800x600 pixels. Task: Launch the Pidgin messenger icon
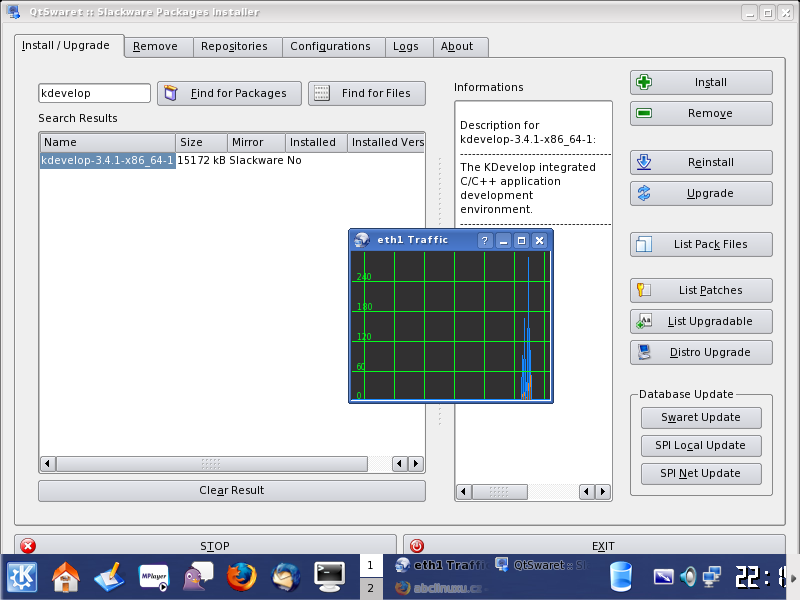click(x=197, y=577)
